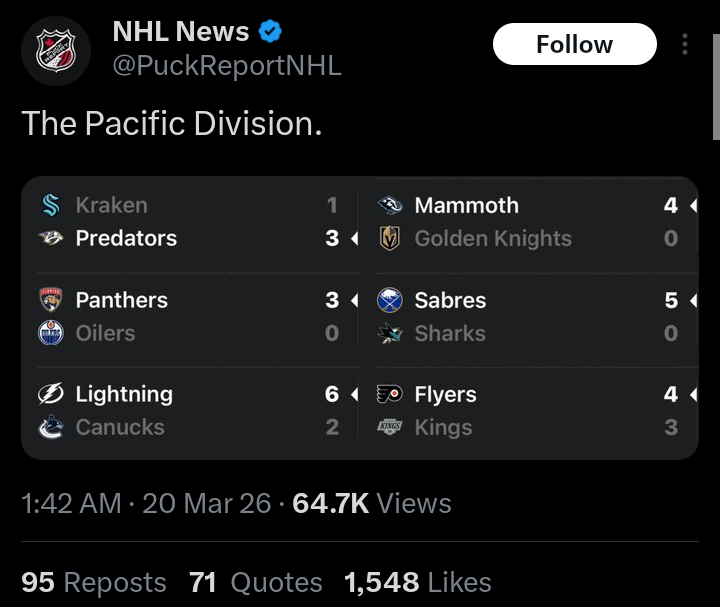
Task: Click the Nashville Predators team logo
Action: coord(50,238)
